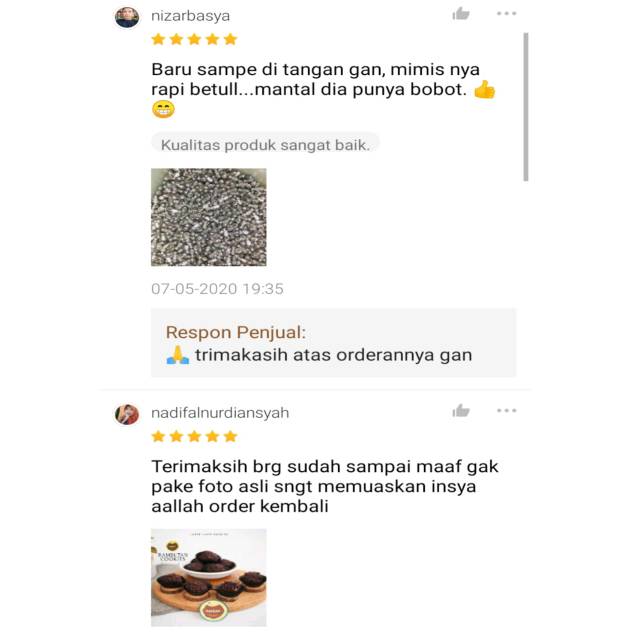Image resolution: width=640 pixels, height=640 pixels.
Task: Click the five-star rating under nizarbasya
Action: click(x=194, y=40)
